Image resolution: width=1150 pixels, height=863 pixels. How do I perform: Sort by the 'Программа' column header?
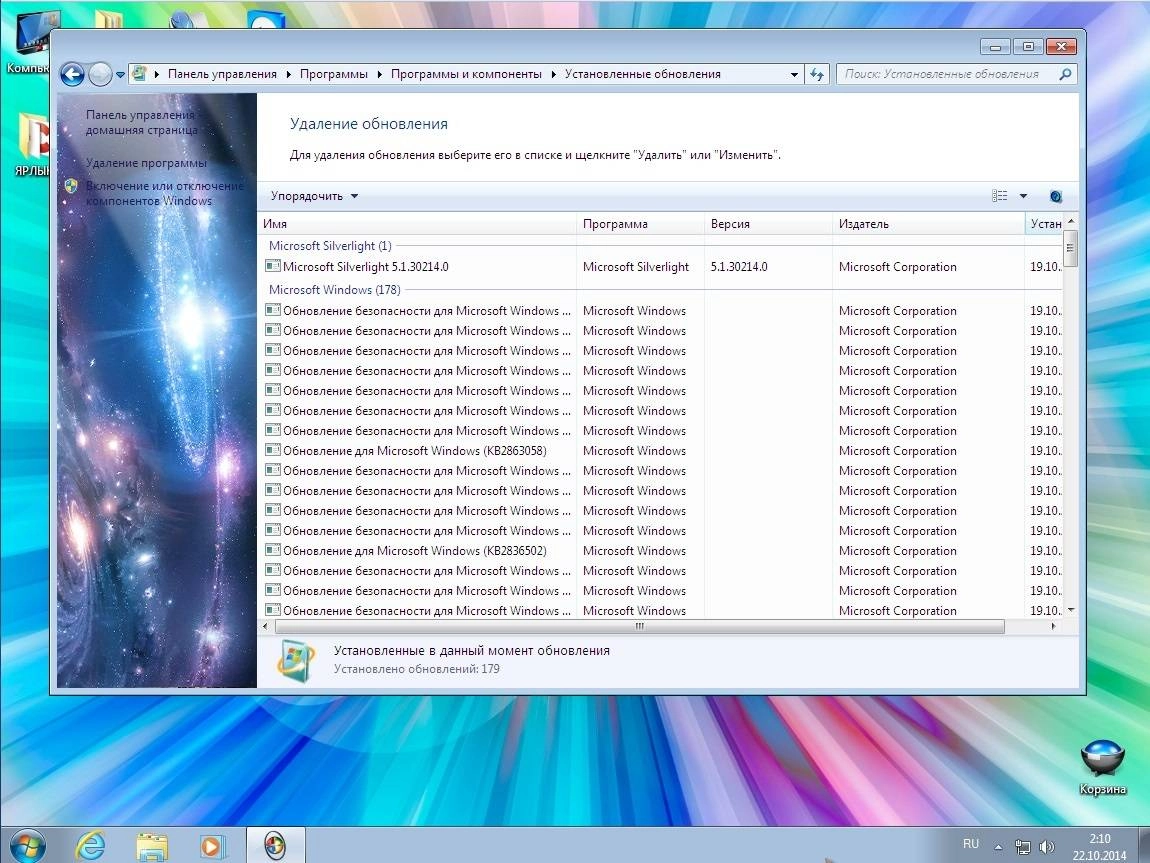point(641,224)
